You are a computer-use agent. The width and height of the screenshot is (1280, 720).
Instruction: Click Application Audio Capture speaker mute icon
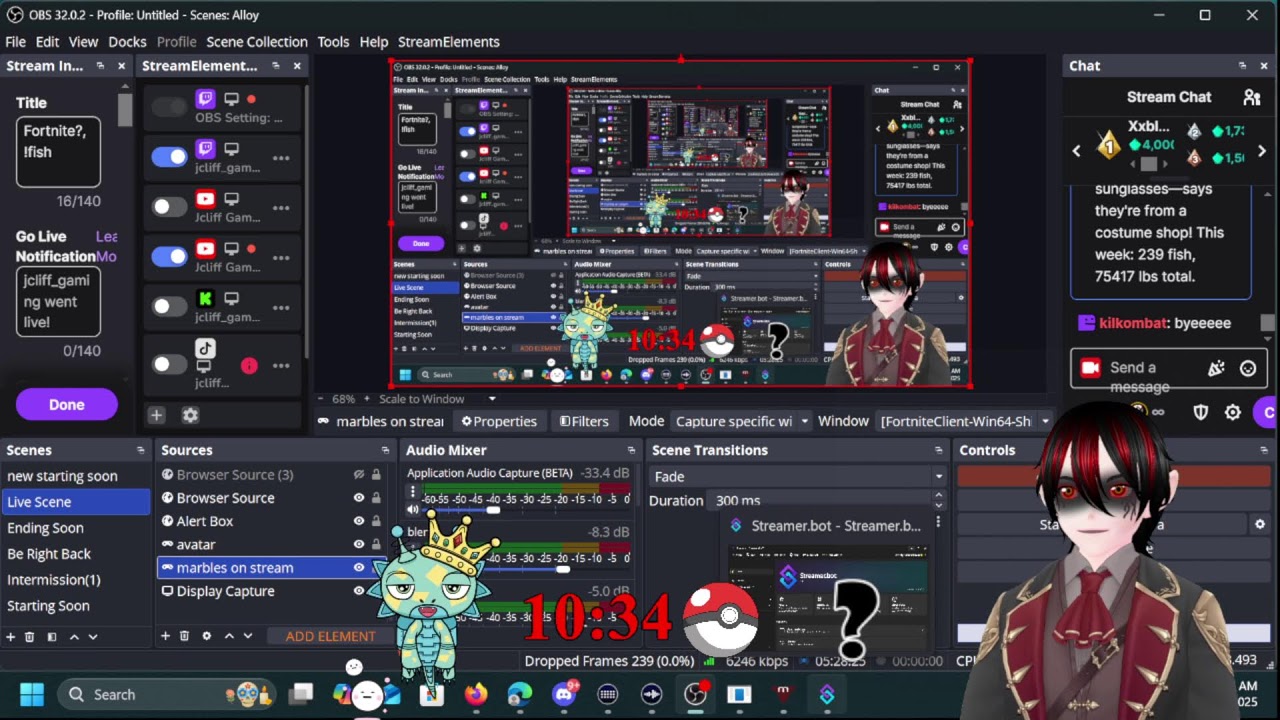pos(413,510)
